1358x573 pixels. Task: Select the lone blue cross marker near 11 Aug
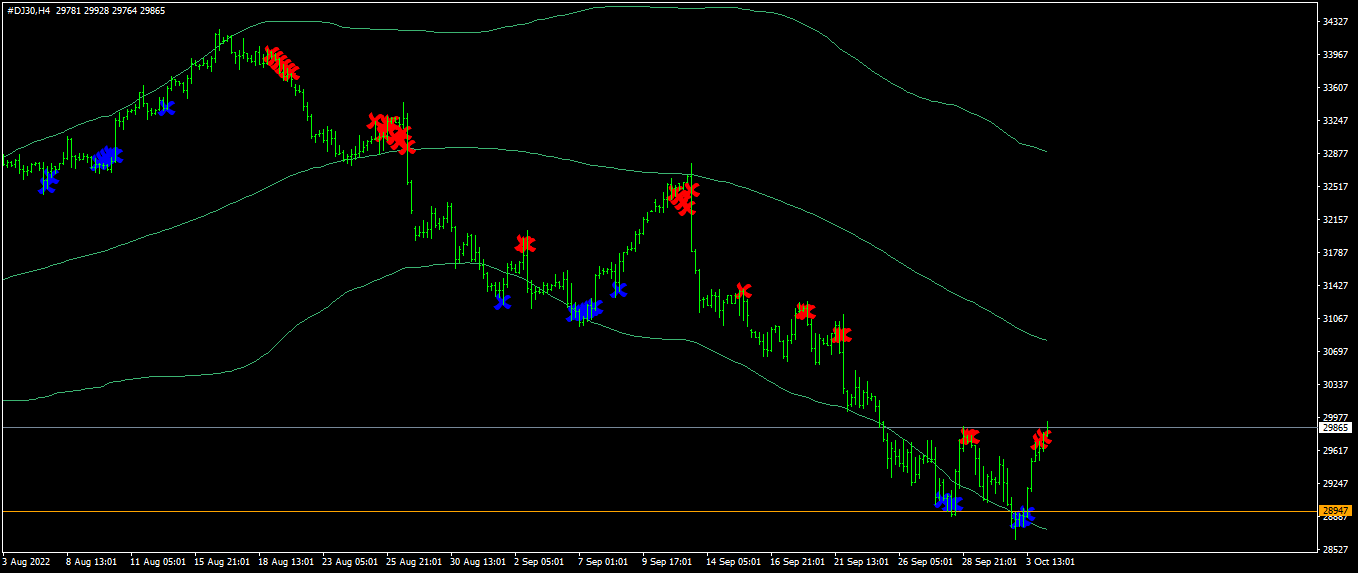pos(166,107)
